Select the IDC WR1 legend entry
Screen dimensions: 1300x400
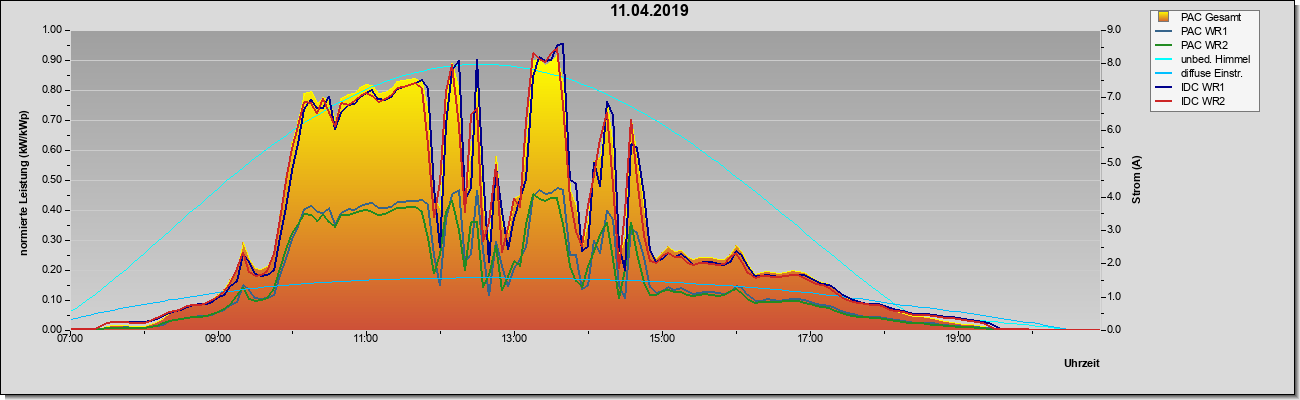pyautogui.click(x=1203, y=87)
